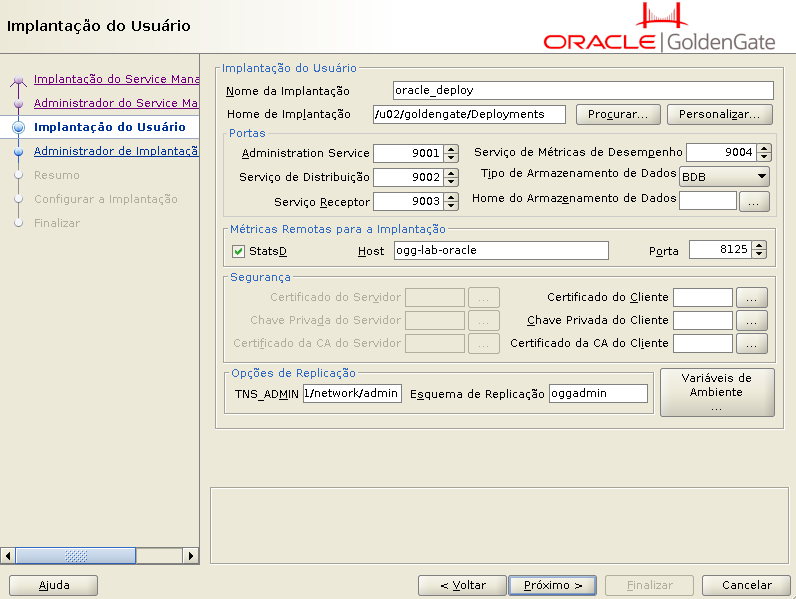Image resolution: width=796 pixels, height=599 pixels.
Task: Browse for Certificado da CA do Cliente
Action: [751, 344]
